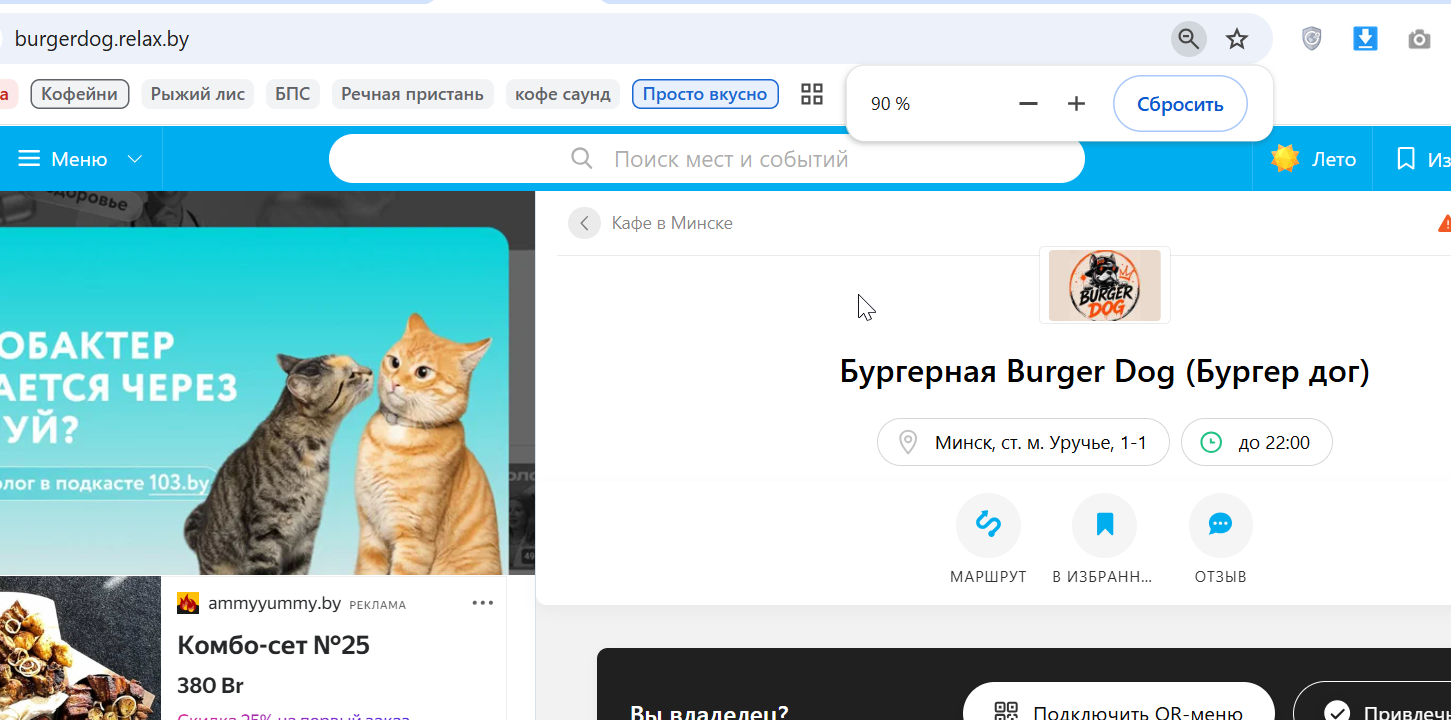Click the Burger Dog logo image
This screenshot has height=720, width=1451.
coord(1105,285)
